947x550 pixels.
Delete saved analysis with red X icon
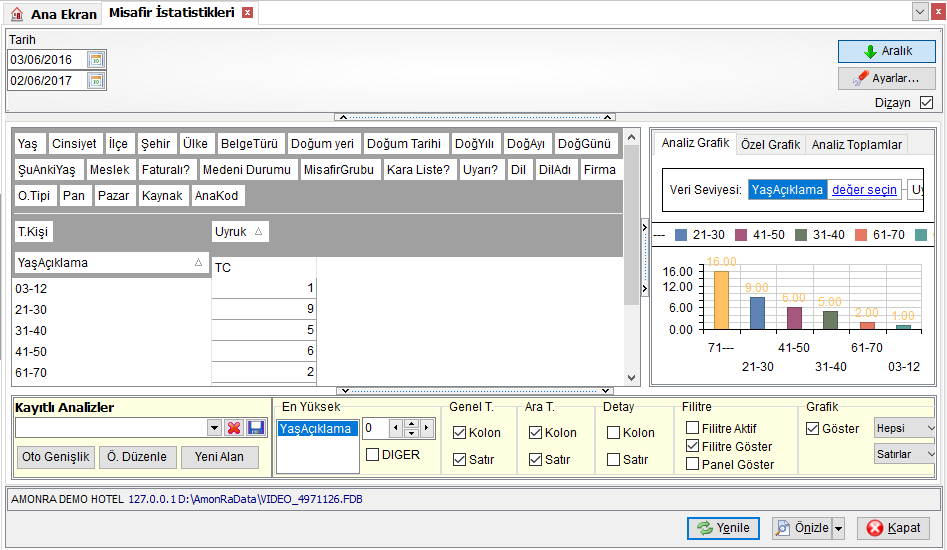click(x=234, y=428)
